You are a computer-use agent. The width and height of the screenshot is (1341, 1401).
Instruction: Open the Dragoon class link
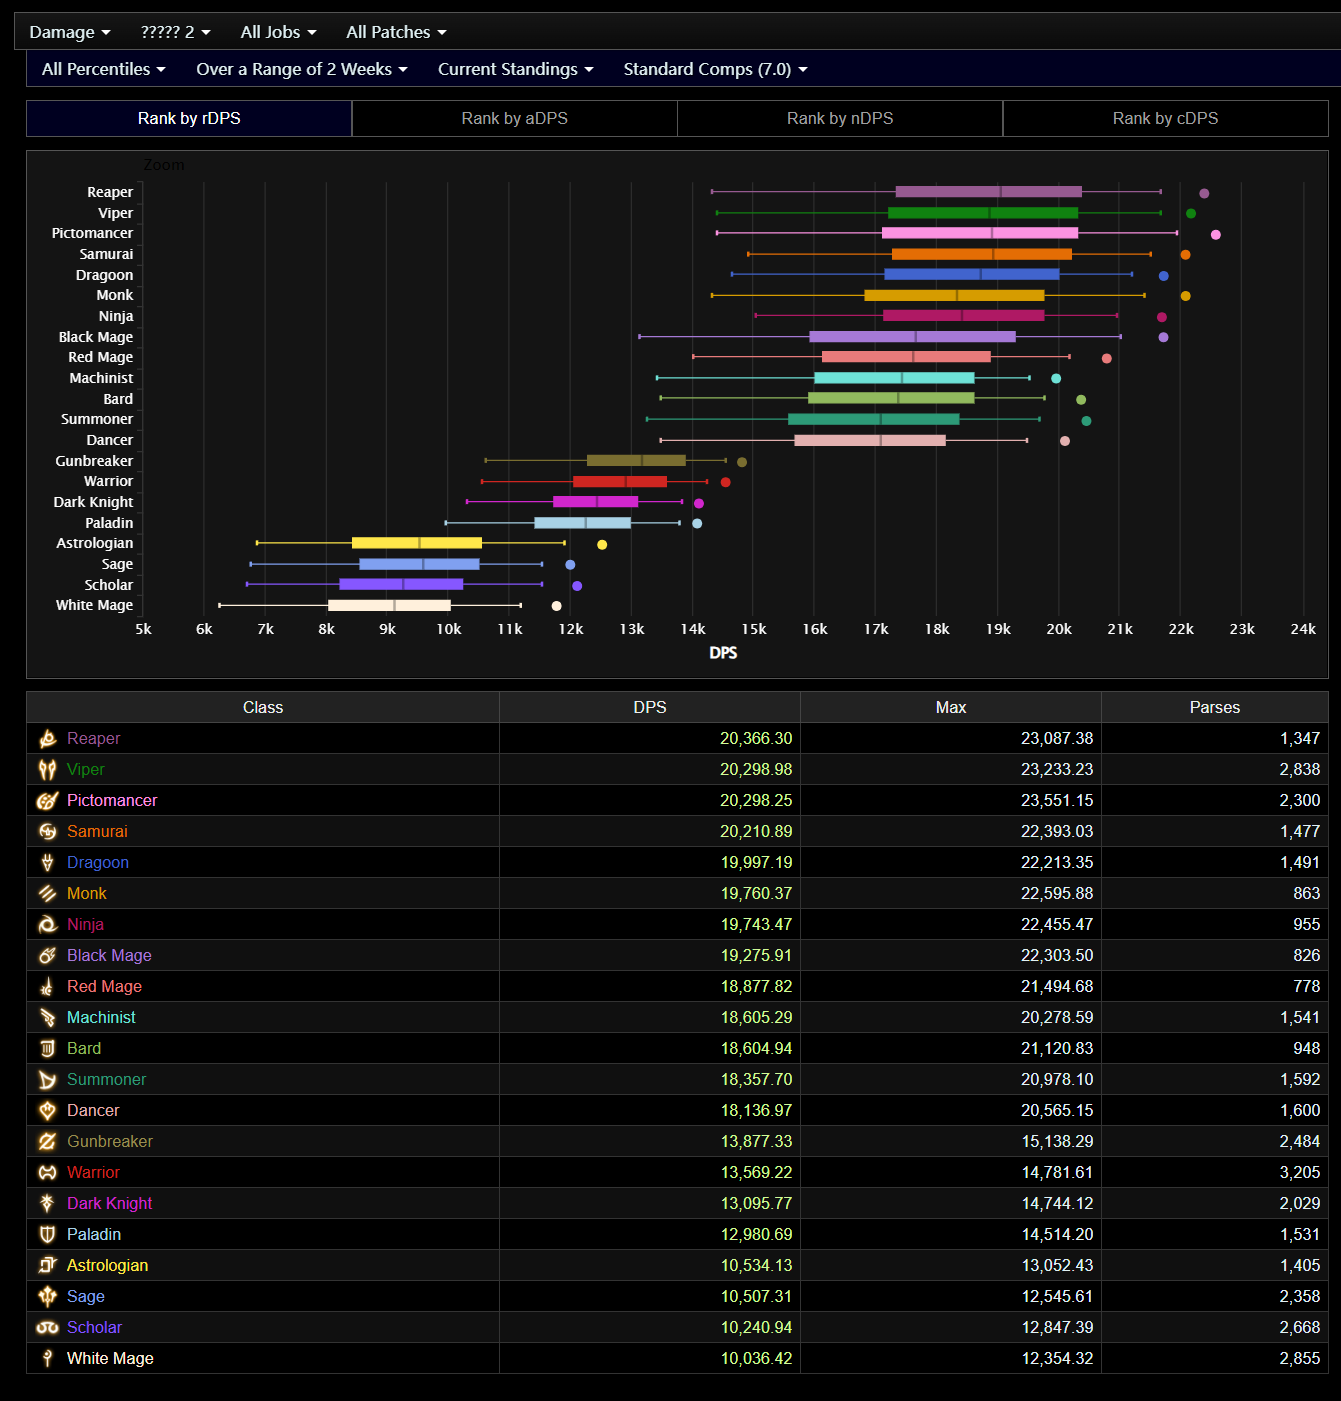(98, 863)
